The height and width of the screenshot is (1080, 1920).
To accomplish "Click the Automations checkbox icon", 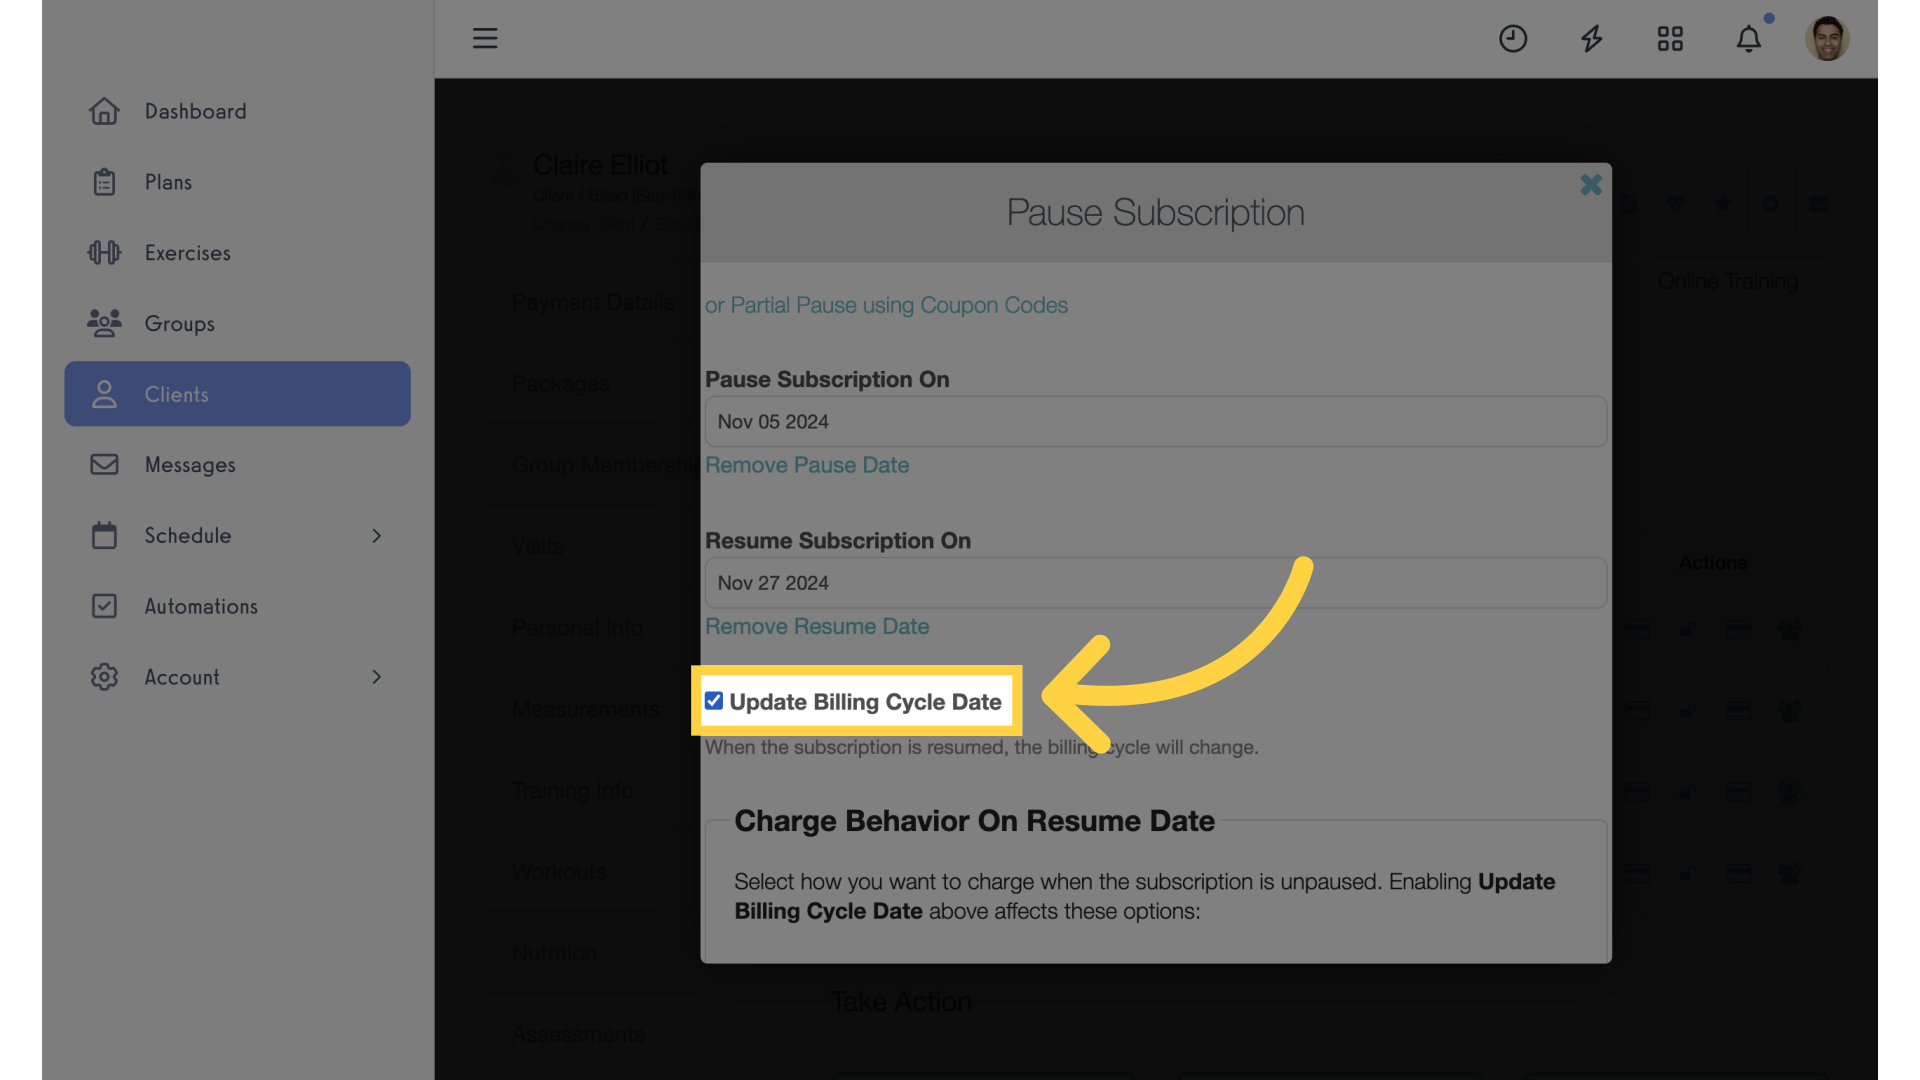I will point(104,606).
